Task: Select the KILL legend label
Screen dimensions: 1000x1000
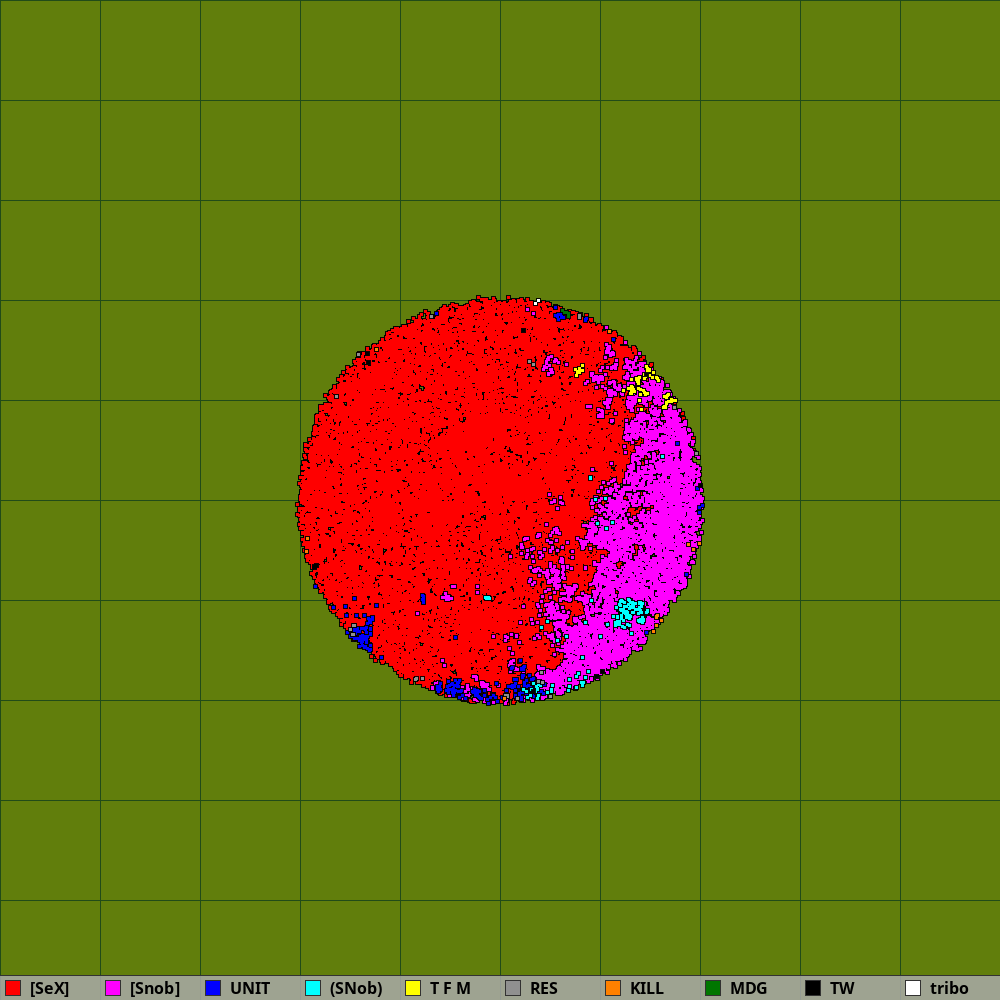Action: 647,989
